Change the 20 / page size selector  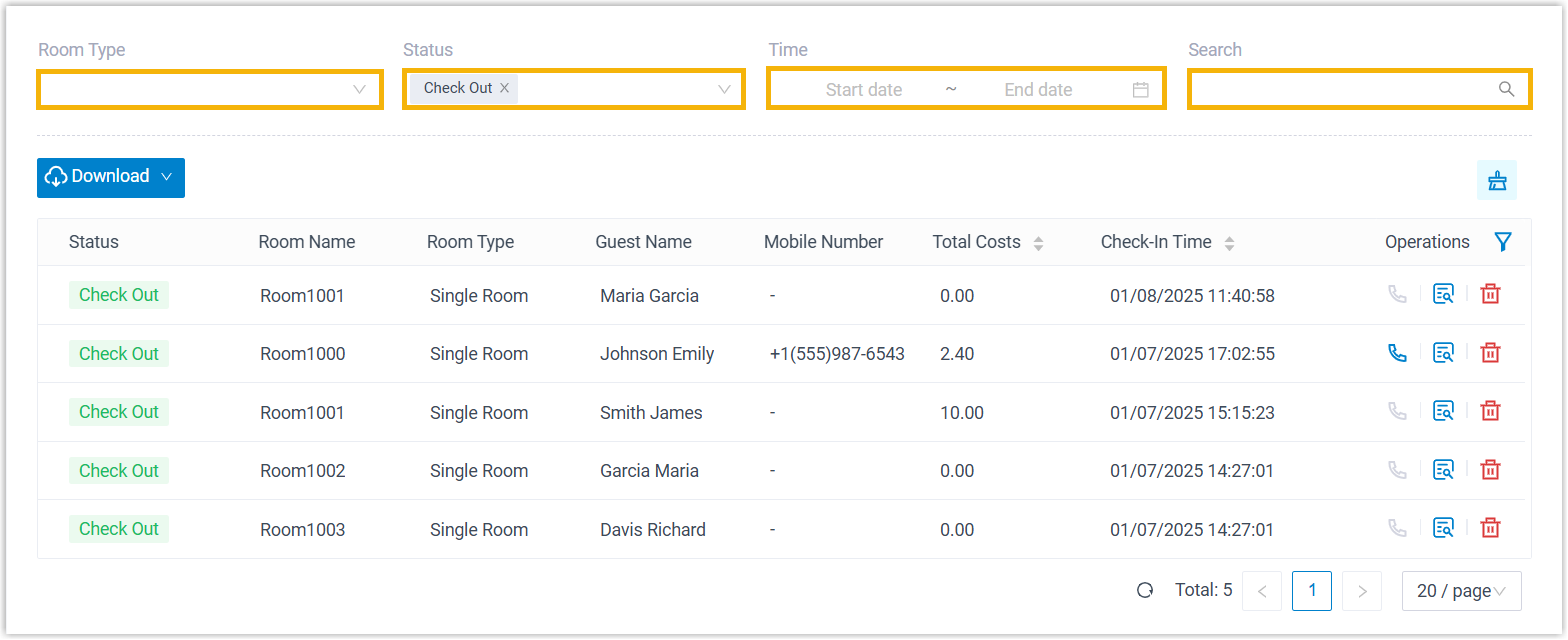pos(1461,591)
